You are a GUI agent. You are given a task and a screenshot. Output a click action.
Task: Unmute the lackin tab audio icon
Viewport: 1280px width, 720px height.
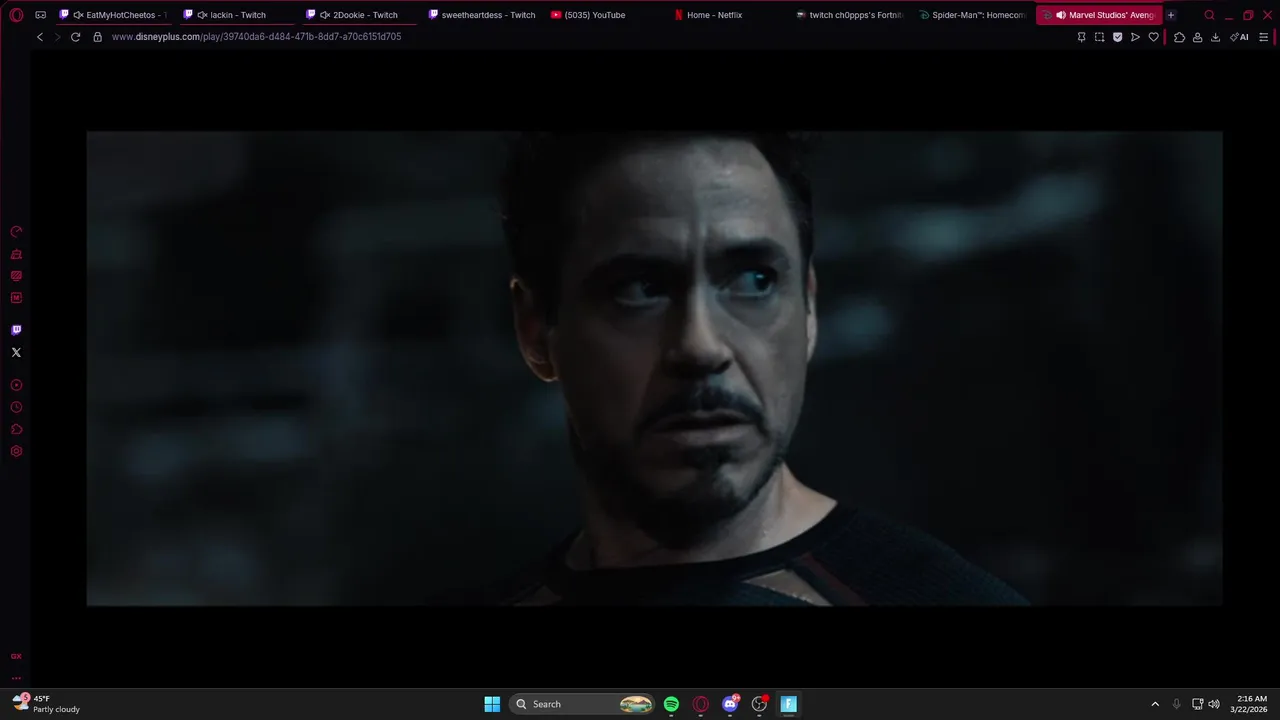point(202,15)
